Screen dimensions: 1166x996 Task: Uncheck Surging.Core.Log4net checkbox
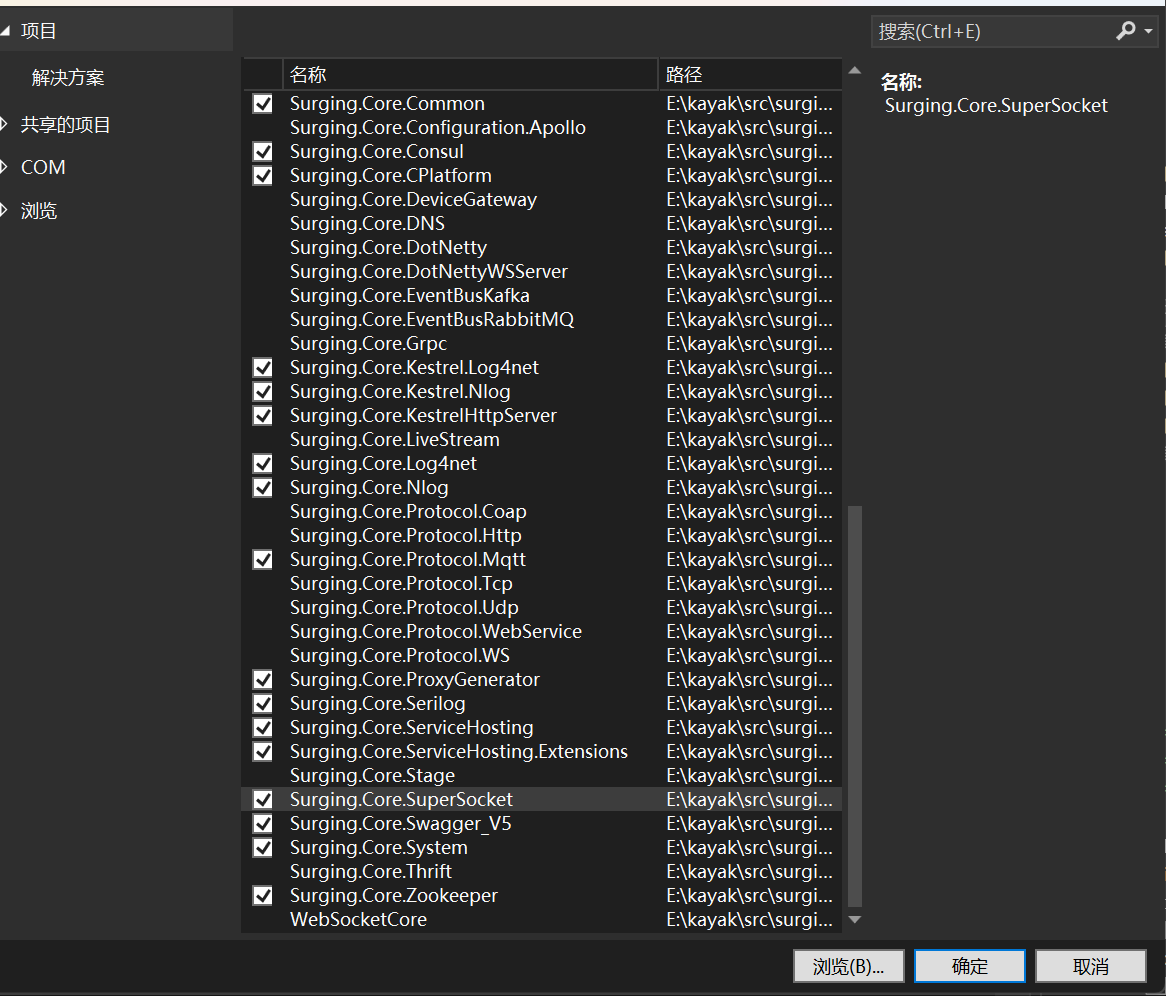pyautogui.click(x=262, y=463)
